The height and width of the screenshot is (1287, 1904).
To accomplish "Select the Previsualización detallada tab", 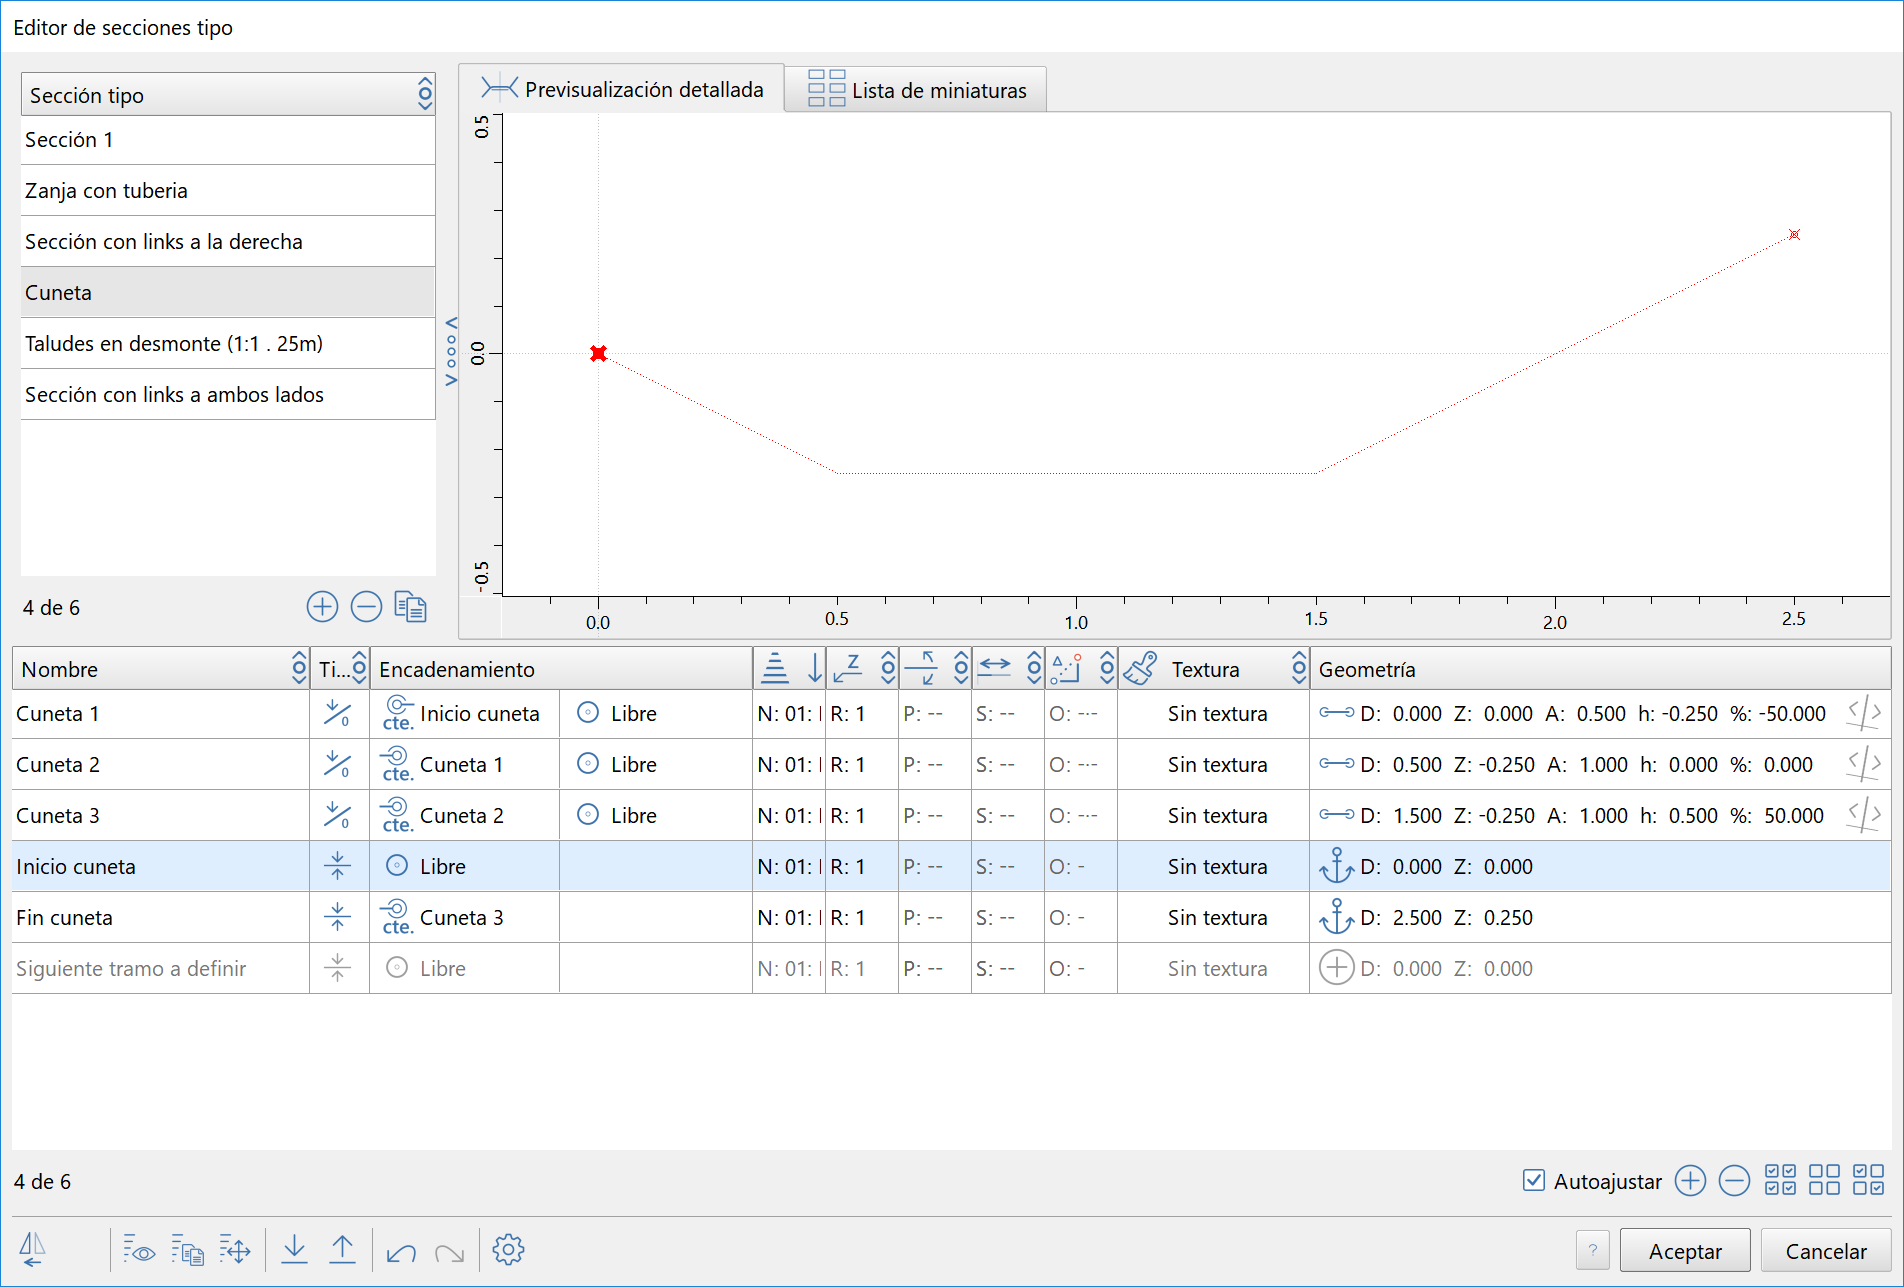I will point(622,90).
